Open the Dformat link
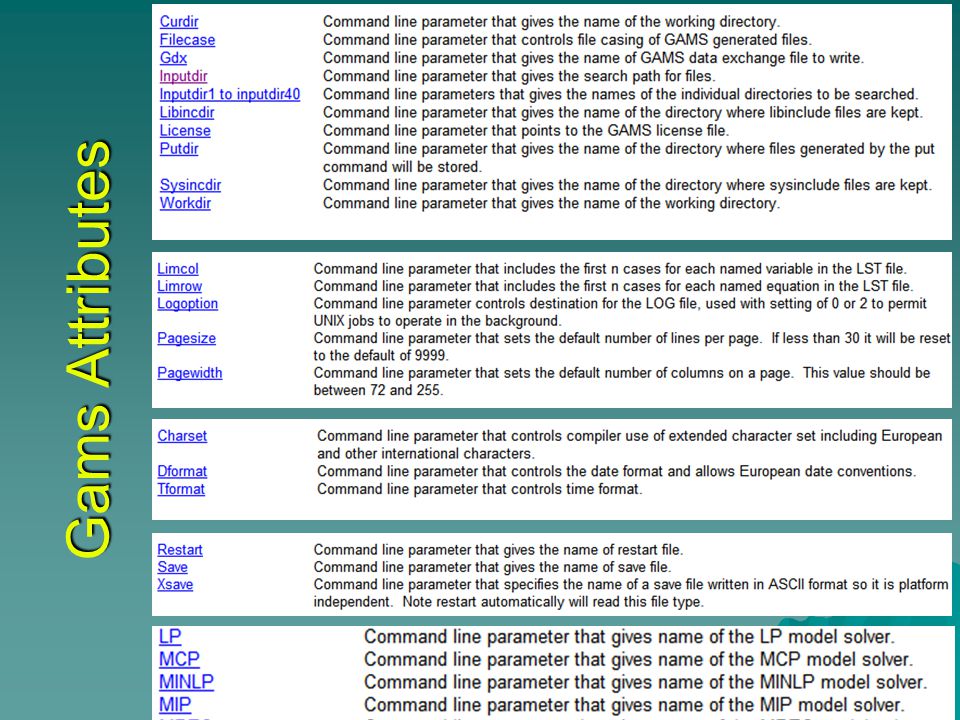Image resolution: width=960 pixels, height=720 pixels. [182, 471]
